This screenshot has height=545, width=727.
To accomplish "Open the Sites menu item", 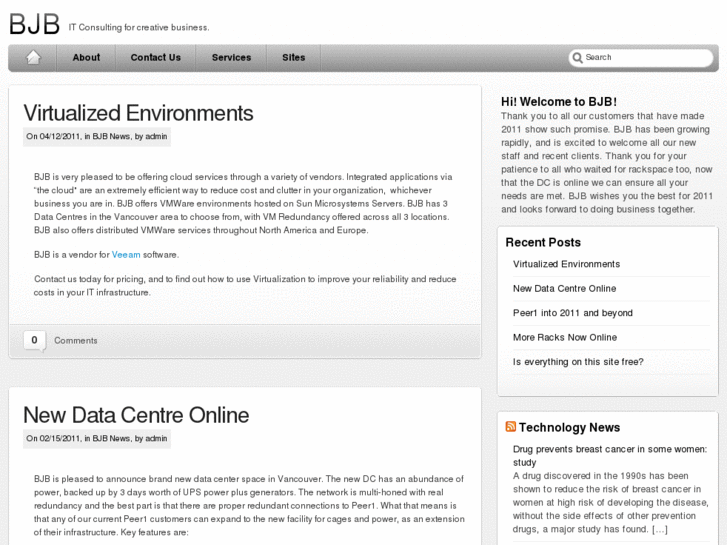I will [293, 58].
